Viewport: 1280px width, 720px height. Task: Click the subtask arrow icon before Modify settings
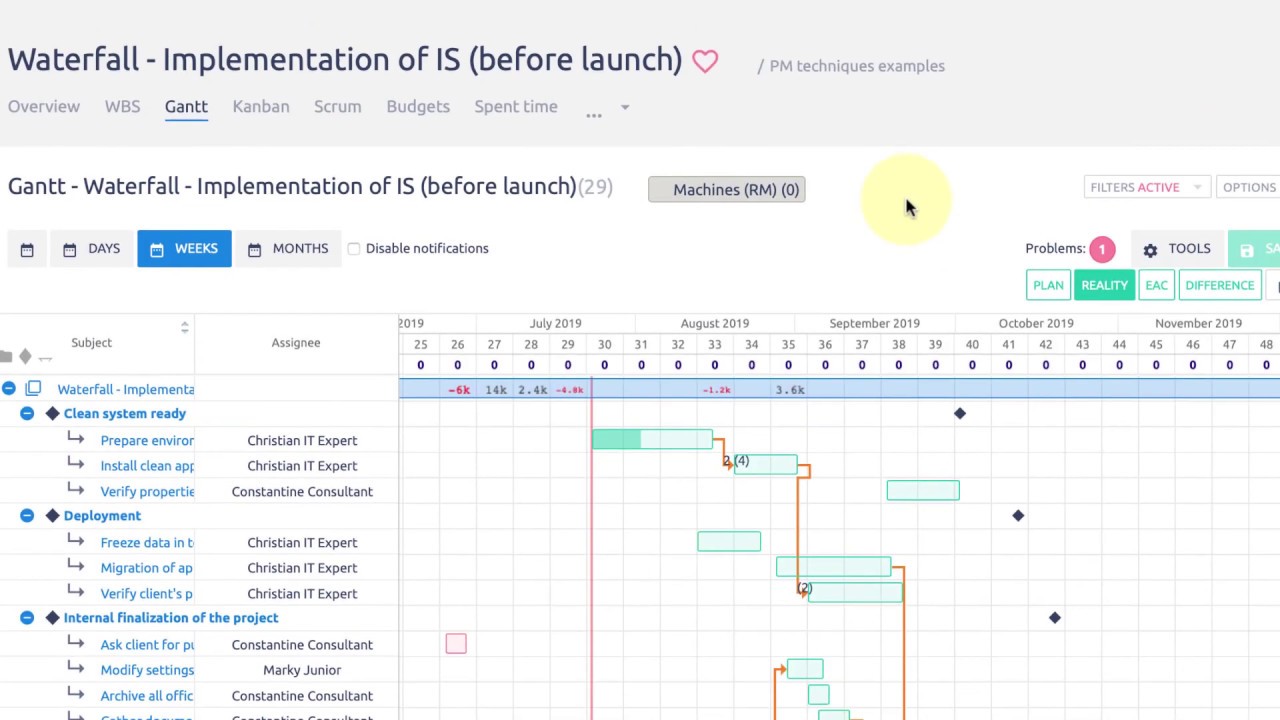tap(76, 667)
